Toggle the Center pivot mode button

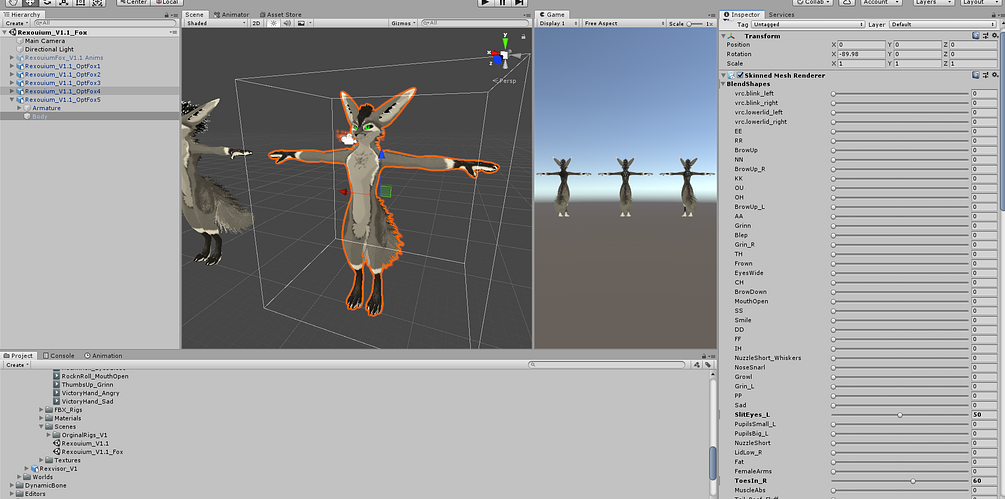133,3
